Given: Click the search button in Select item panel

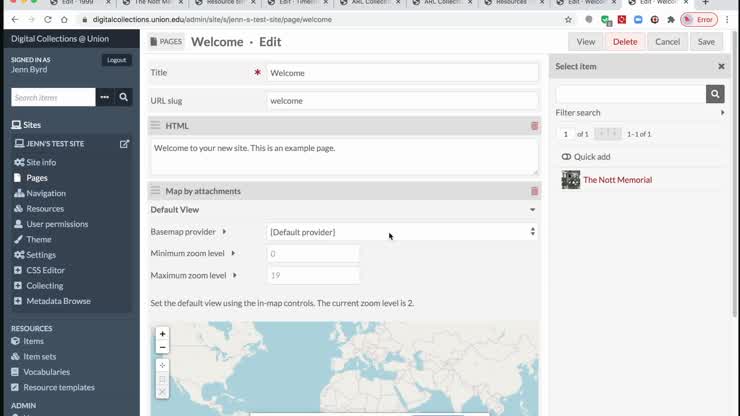Looking at the screenshot, I should pos(714,94).
